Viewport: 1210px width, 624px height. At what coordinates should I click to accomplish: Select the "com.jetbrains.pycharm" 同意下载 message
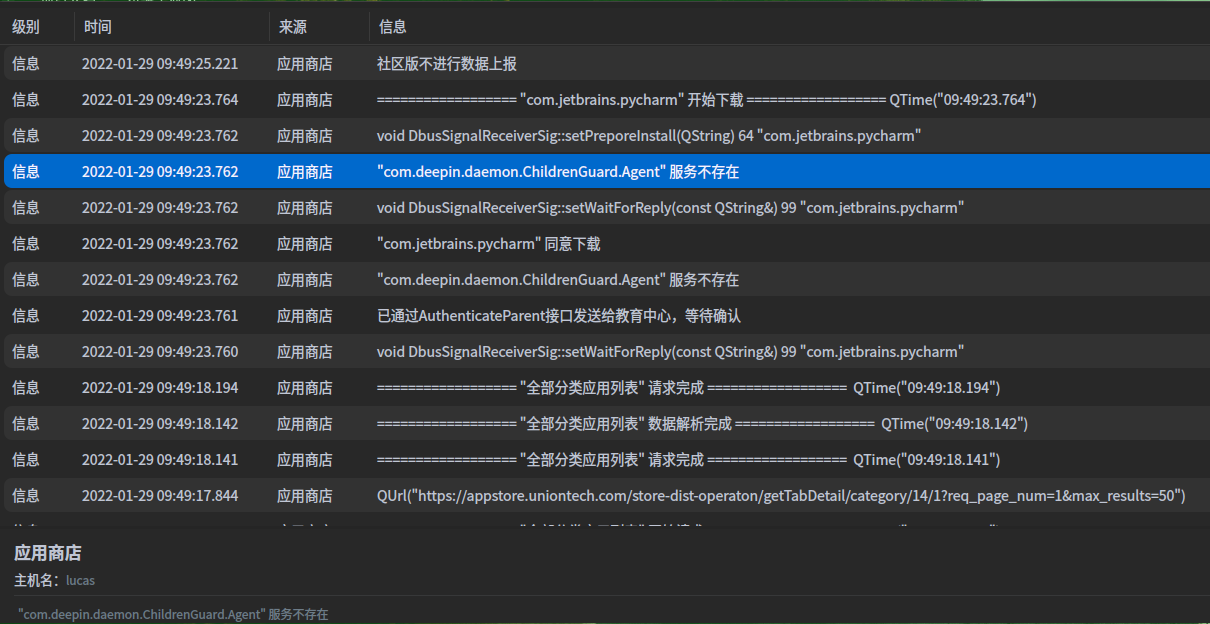[x=489, y=244]
